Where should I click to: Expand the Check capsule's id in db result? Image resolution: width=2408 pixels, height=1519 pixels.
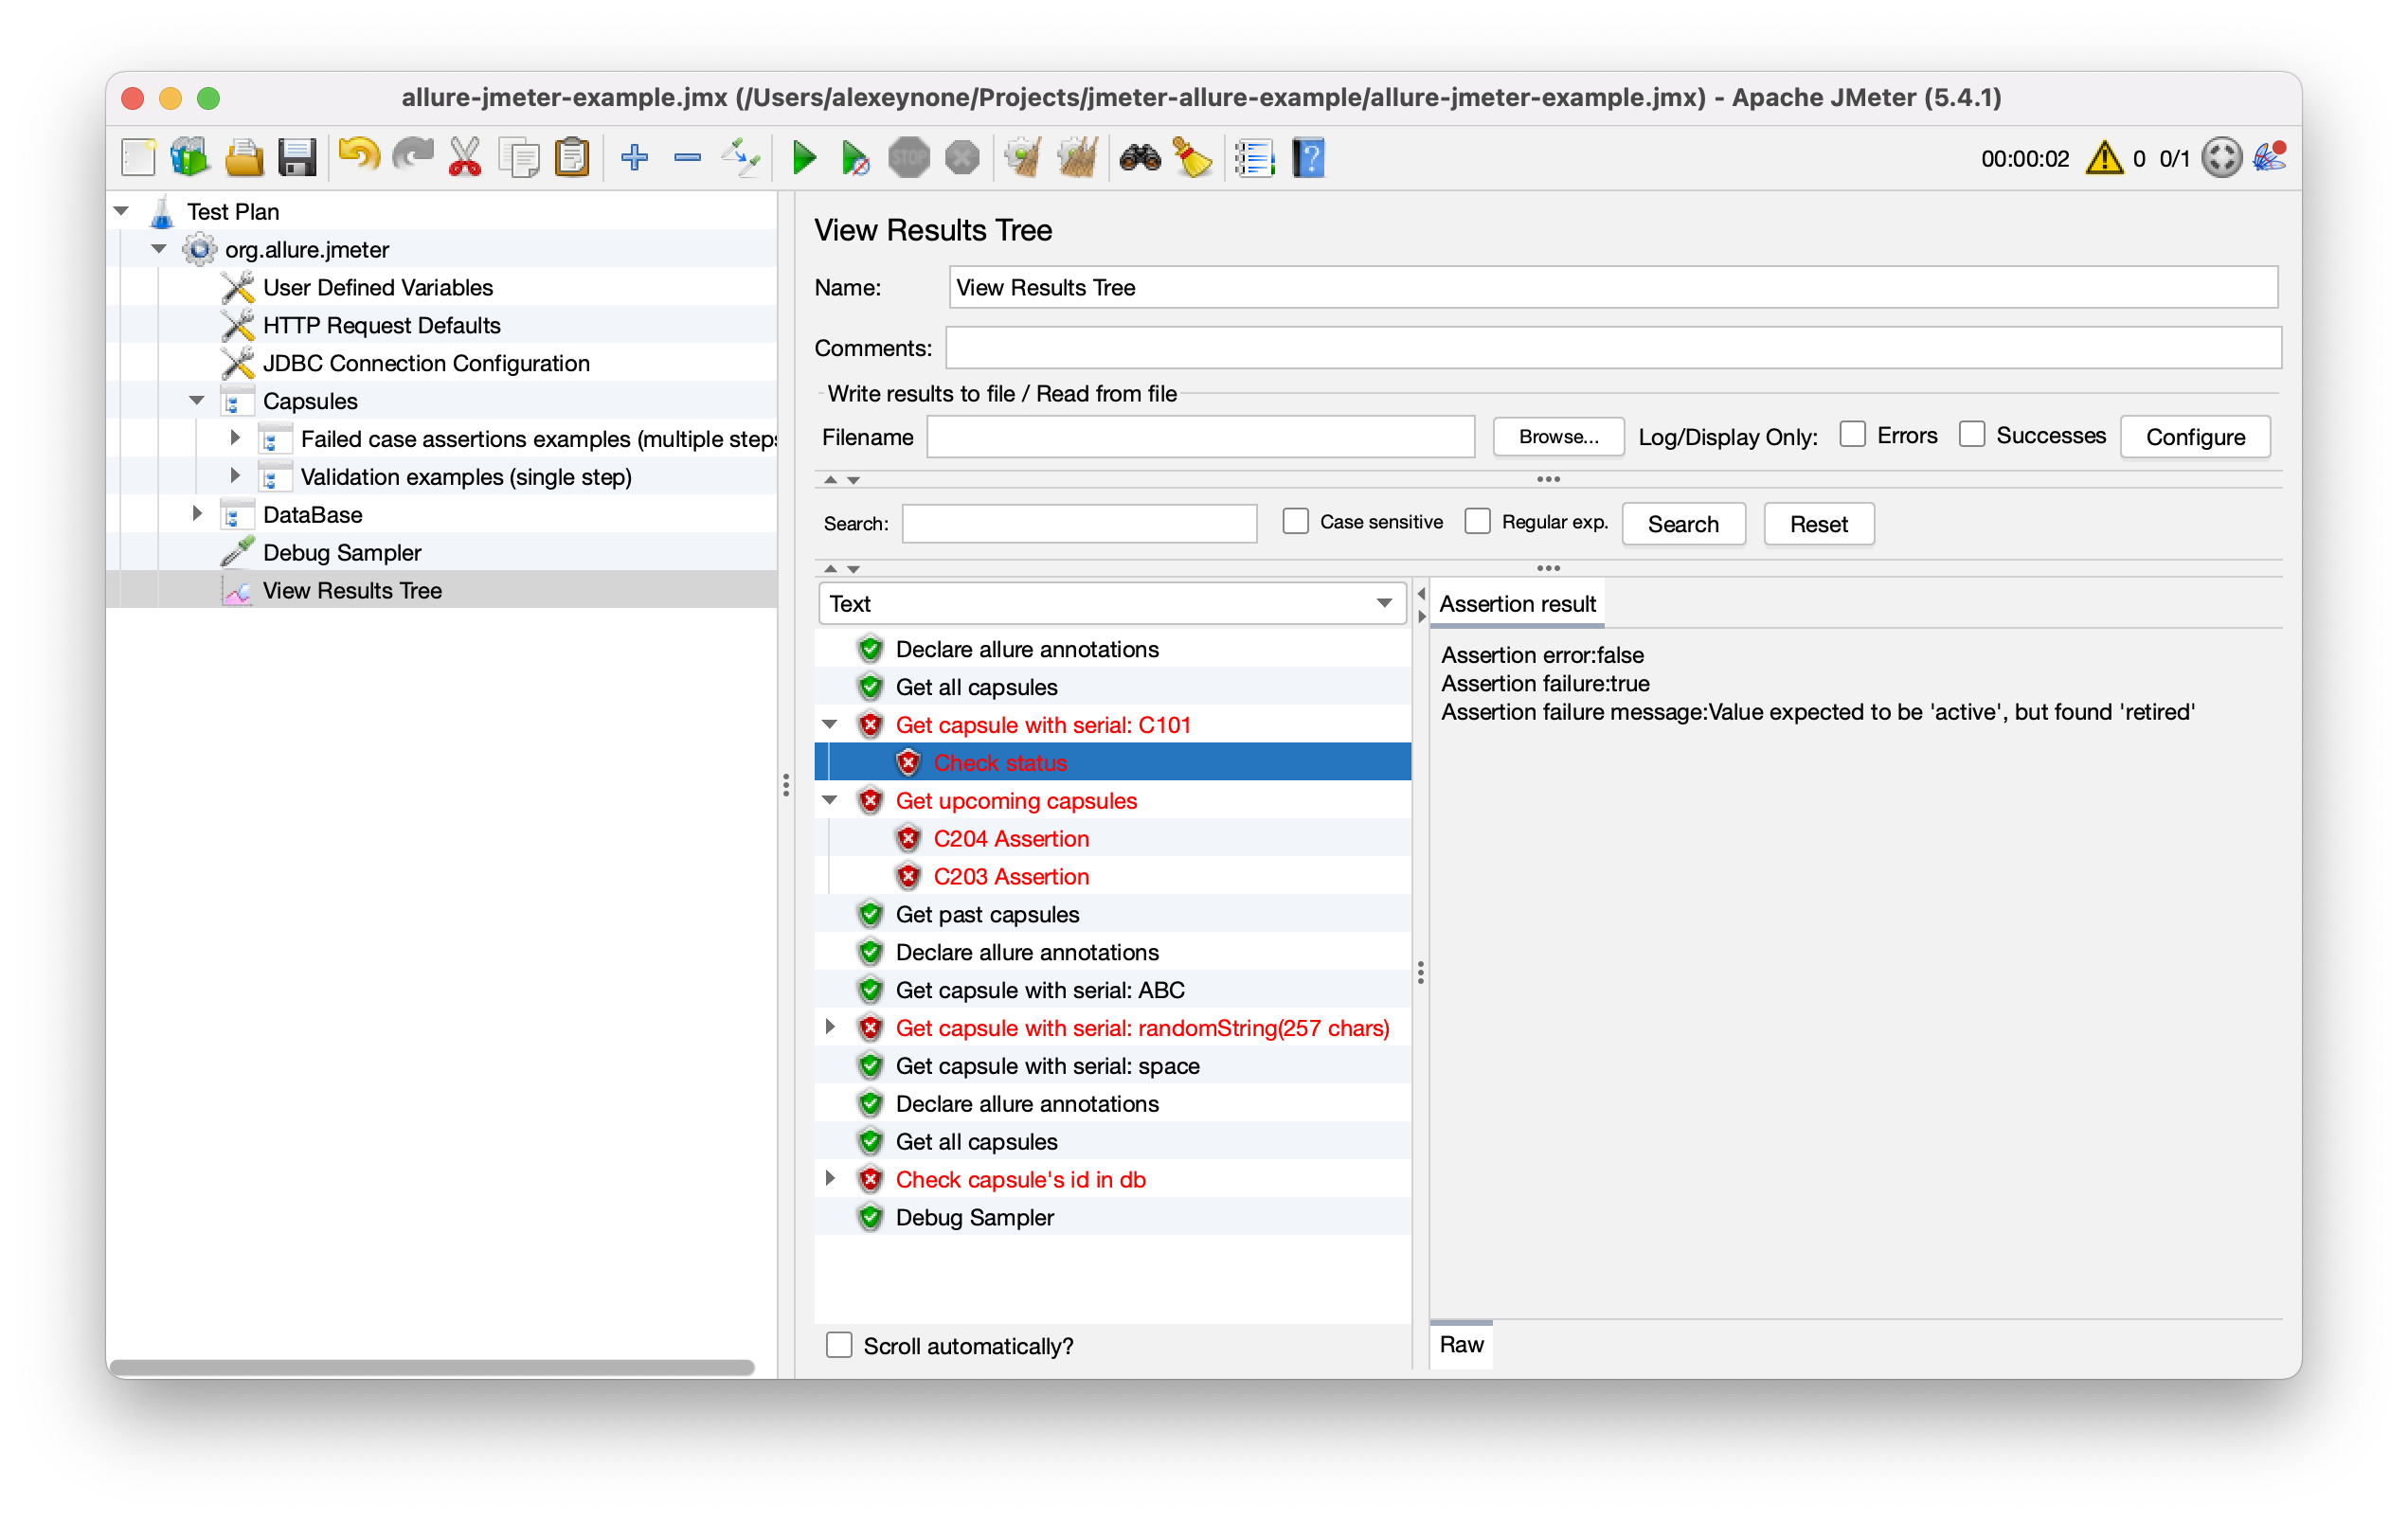point(830,1179)
